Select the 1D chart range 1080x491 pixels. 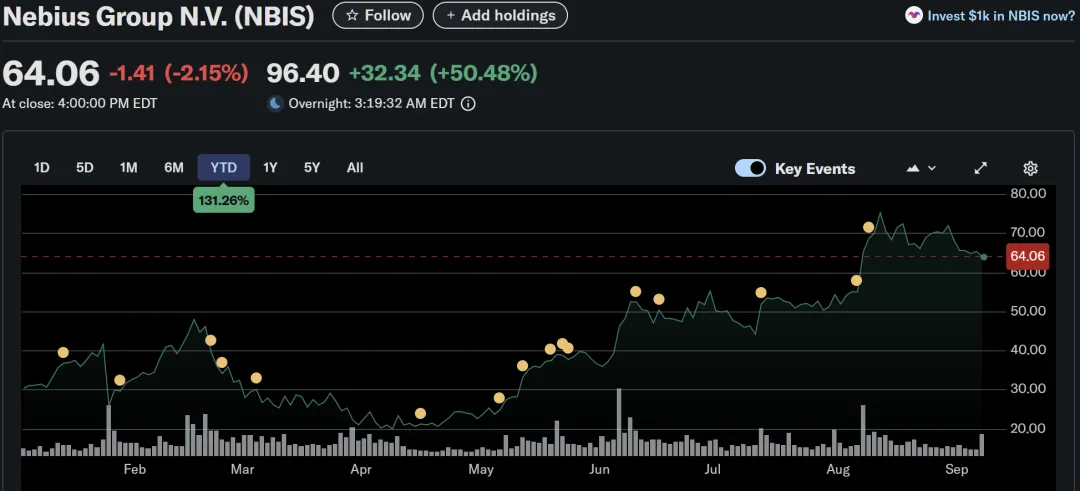point(42,167)
